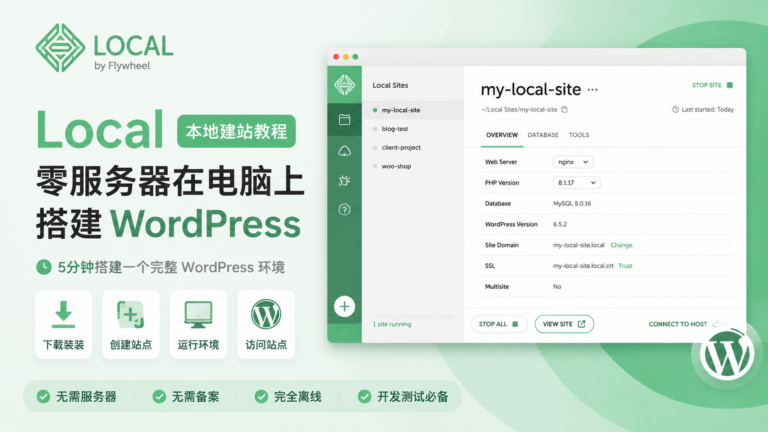Viewport: 768px width, 432px height.
Task: Click the ~/Local Sites/my-local-site path text
Action: 519,110
